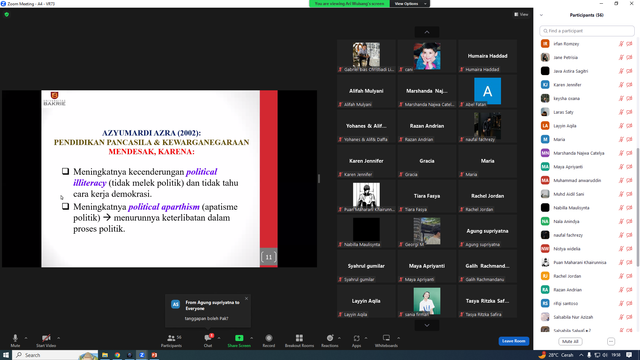This screenshot has width=640, height=360.
Task: Select sania firman video thumbnail
Action: tap(427, 301)
